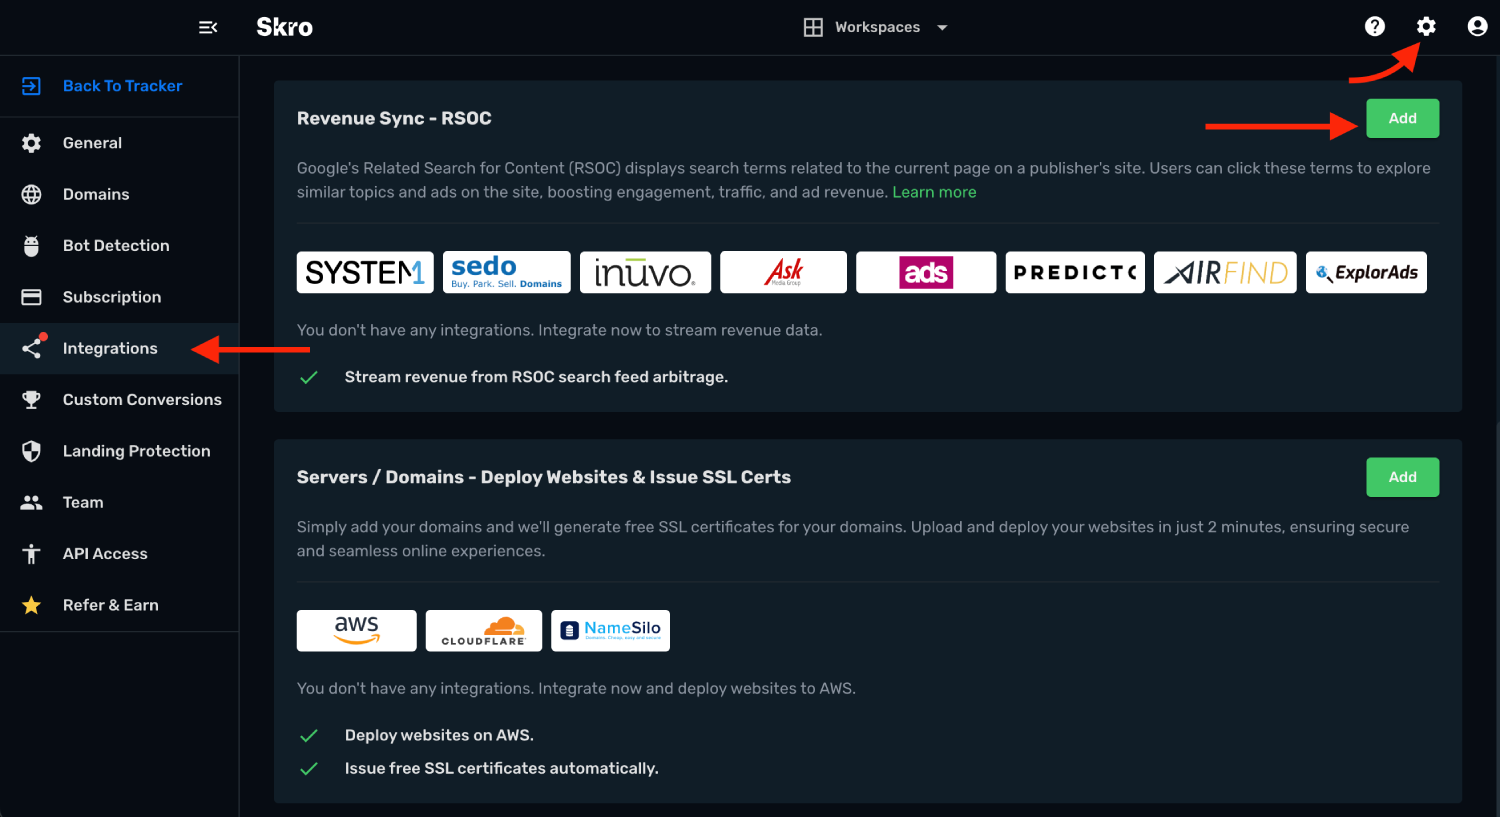Select the Sedo provider logo
The image size is (1500, 817).
click(507, 272)
